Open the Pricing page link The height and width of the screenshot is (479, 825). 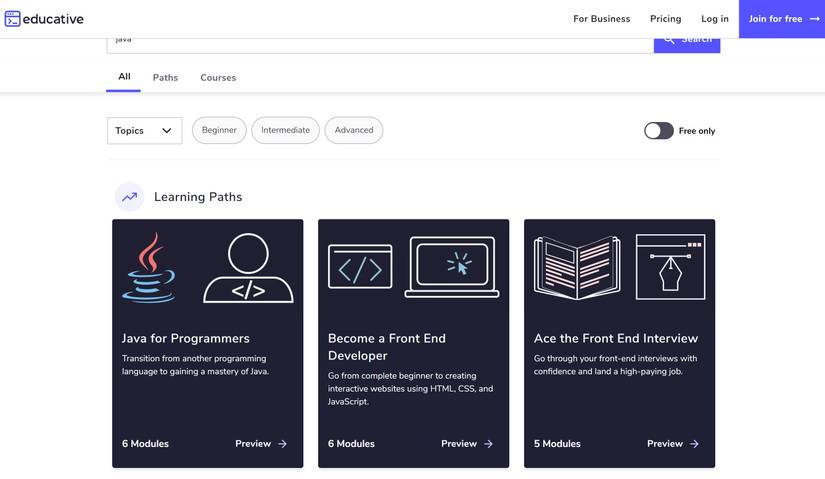[x=665, y=19]
